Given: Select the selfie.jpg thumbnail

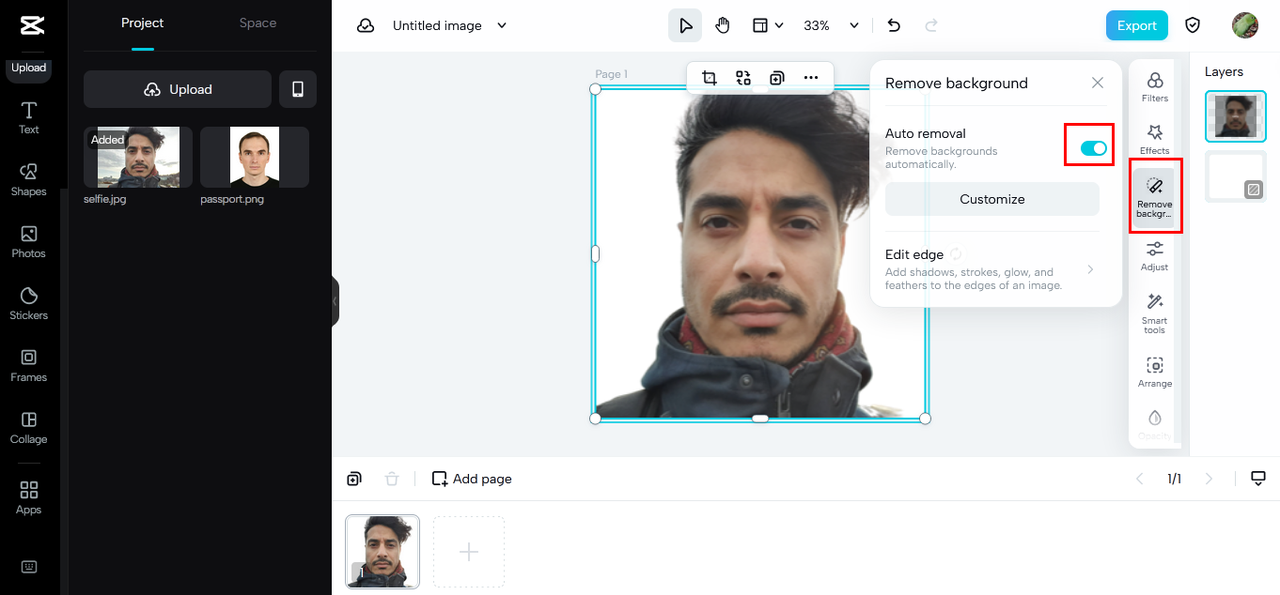Looking at the screenshot, I should pos(138,157).
